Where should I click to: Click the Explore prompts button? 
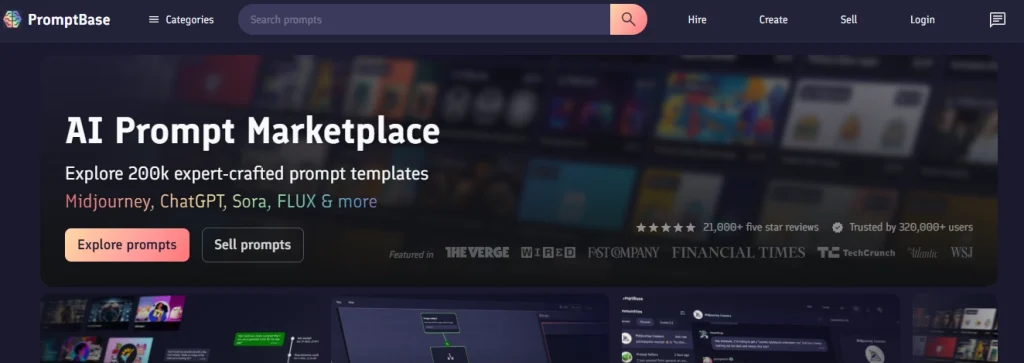127,245
